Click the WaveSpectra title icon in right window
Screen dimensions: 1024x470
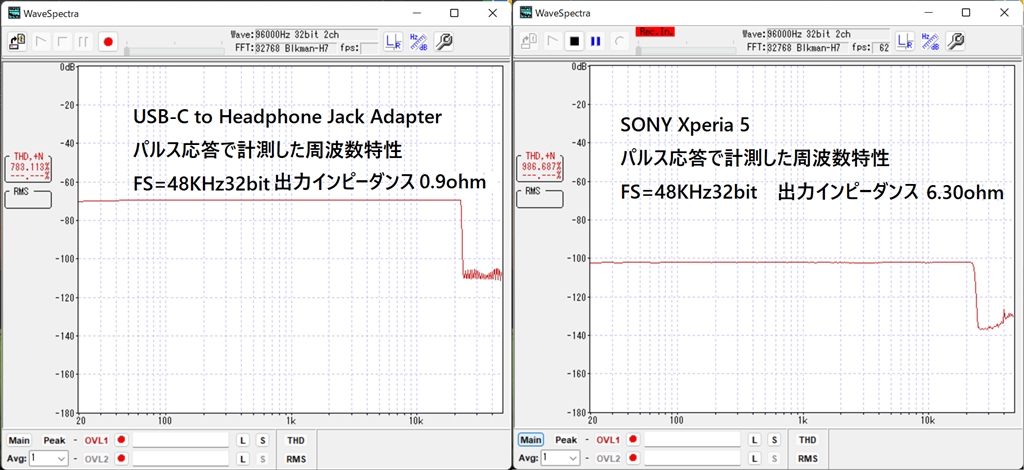[x=524, y=12]
